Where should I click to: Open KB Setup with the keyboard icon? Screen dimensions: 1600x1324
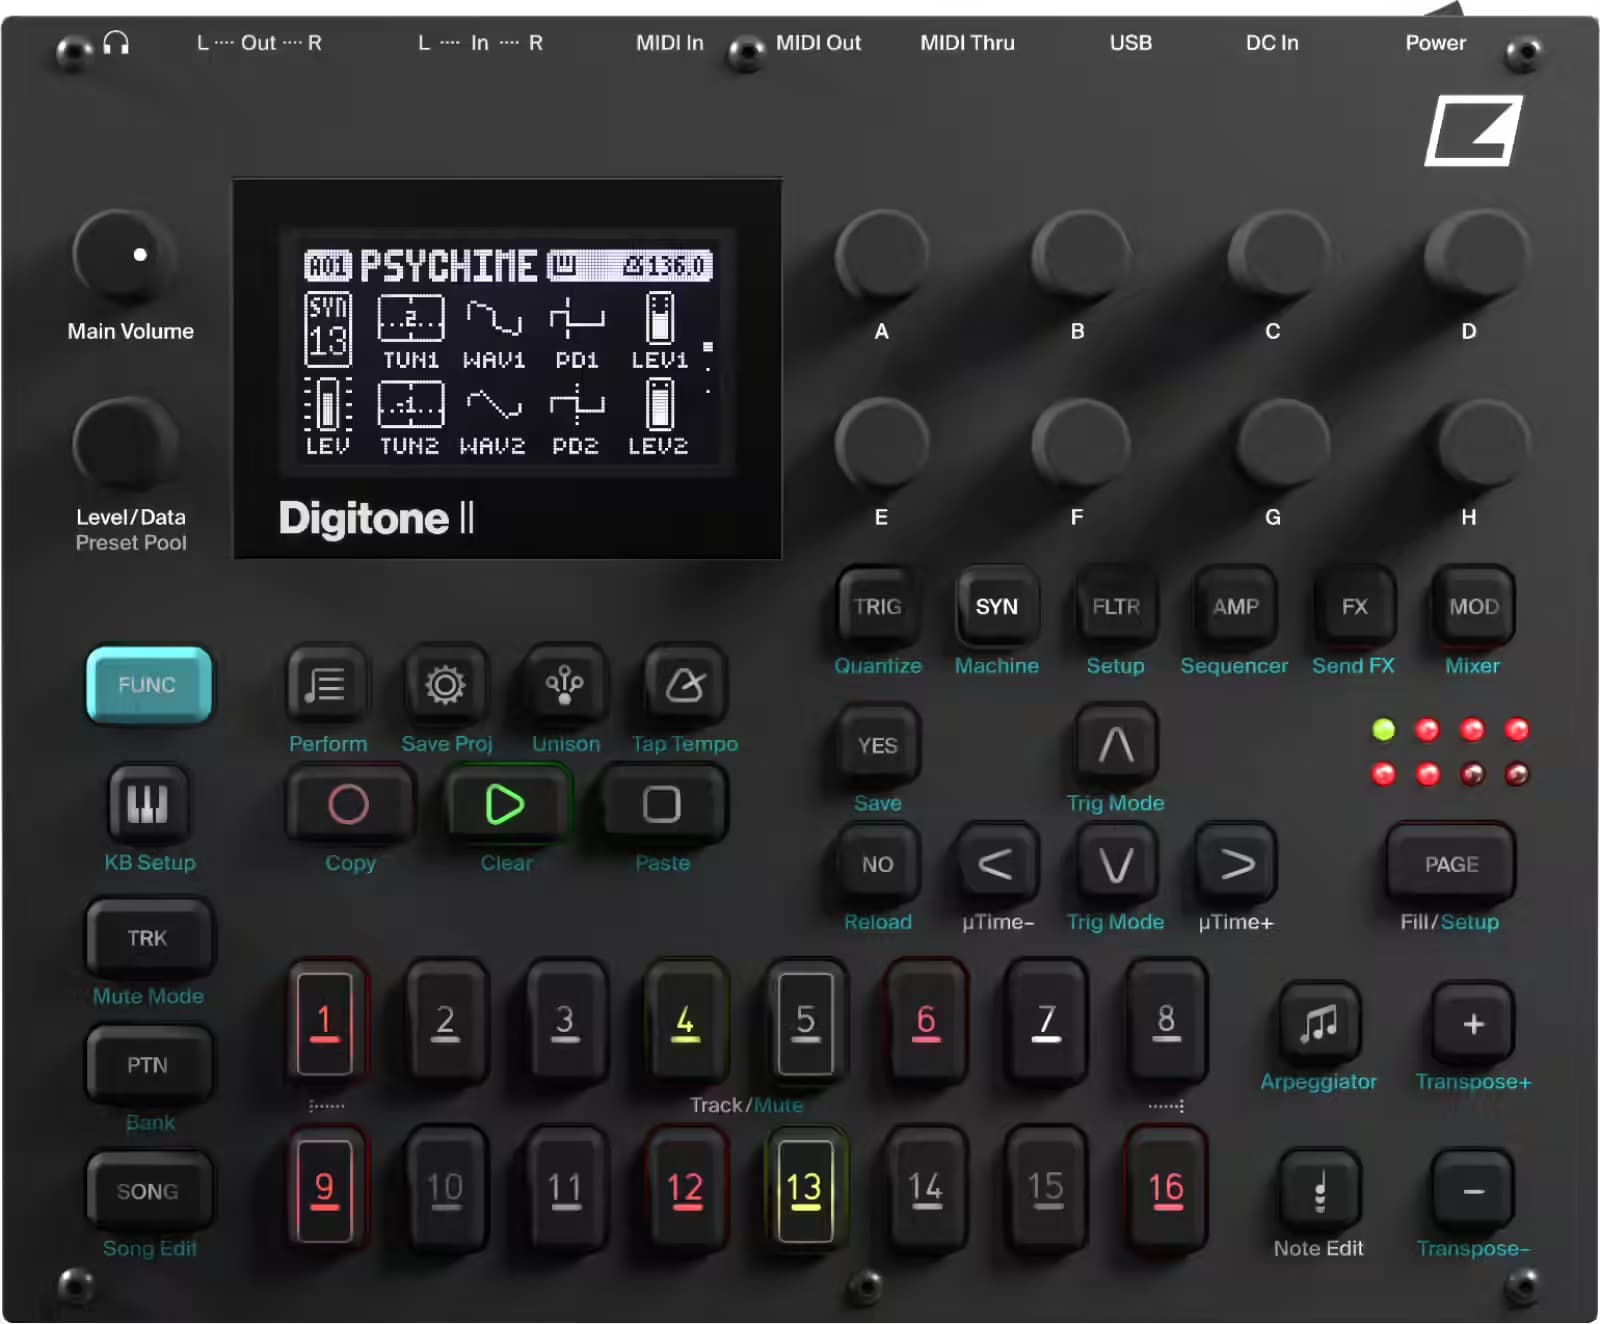point(148,805)
